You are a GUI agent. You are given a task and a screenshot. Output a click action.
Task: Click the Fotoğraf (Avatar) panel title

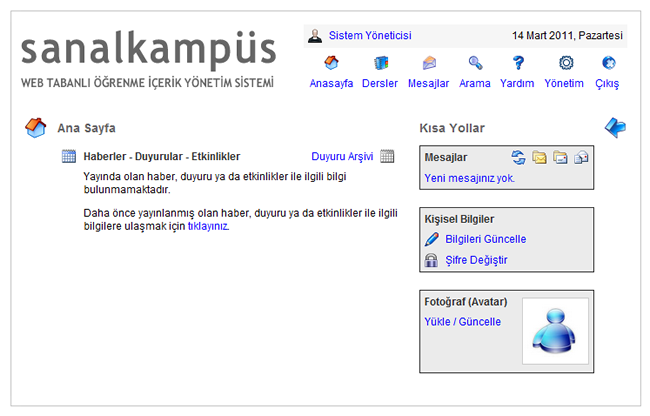coord(466,302)
